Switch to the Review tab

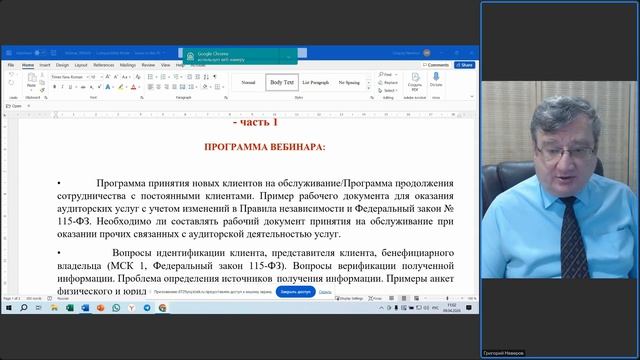click(x=148, y=65)
